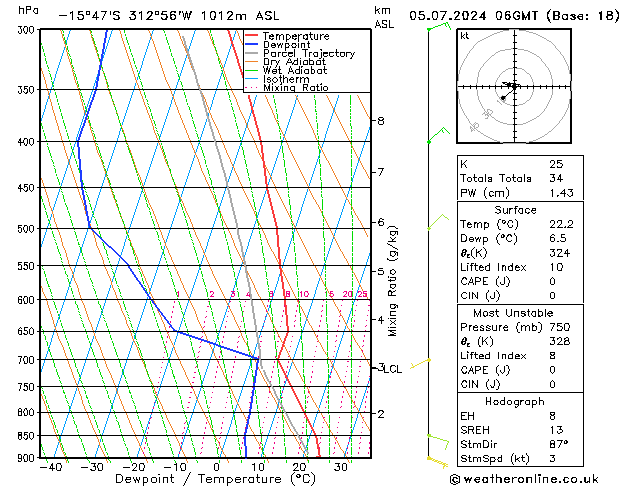Screen dimensions: 629x486
Task: Click the wind barb at 400 hPa level
Action: point(439,135)
